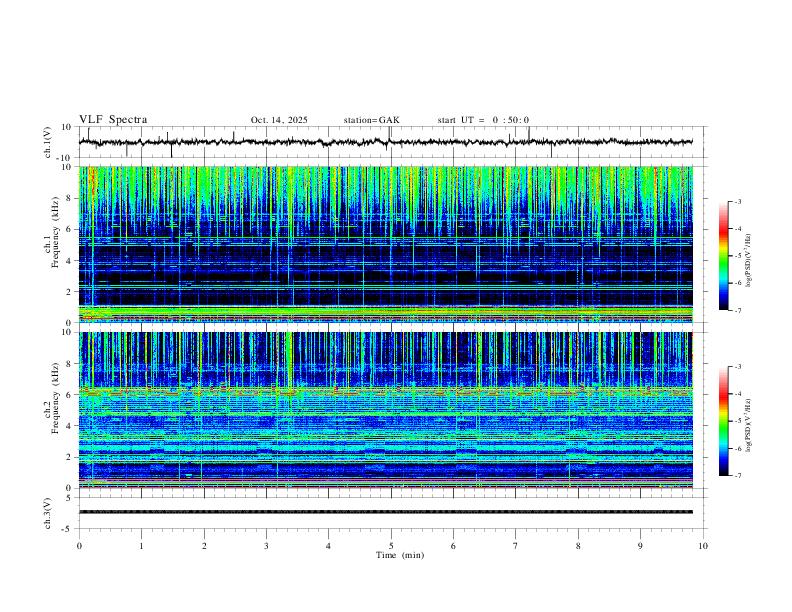Image resolution: width=792 pixels, height=612 pixels.
Task: Click the "-3" label on the lower color bar
Action: [737, 367]
